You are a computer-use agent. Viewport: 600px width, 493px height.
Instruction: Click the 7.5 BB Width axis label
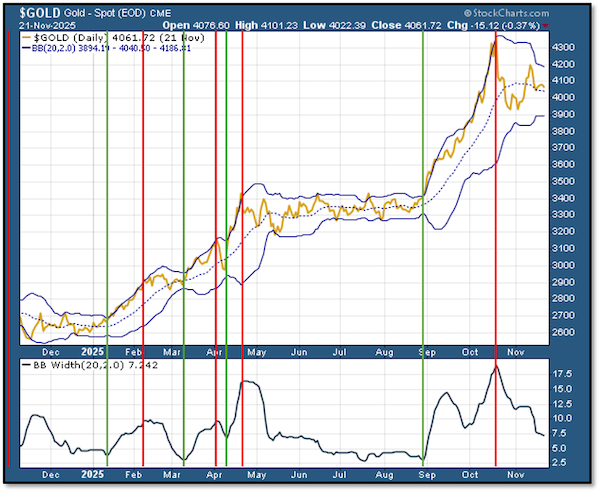coord(560,433)
